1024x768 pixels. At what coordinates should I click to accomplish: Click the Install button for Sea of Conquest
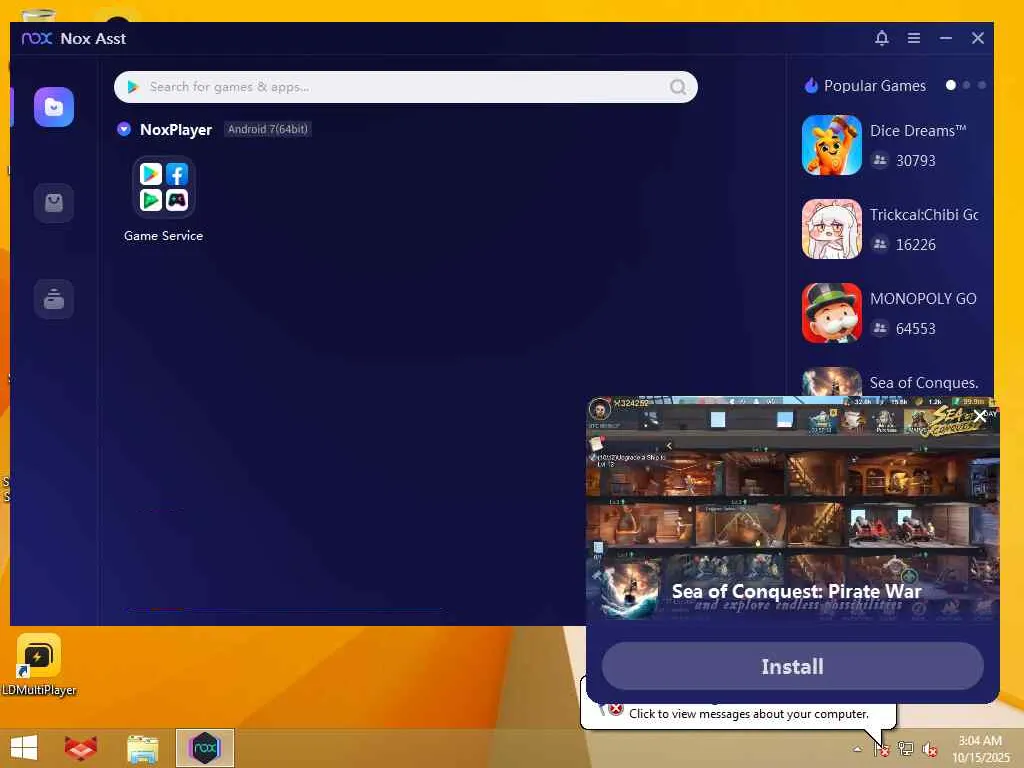click(x=792, y=666)
